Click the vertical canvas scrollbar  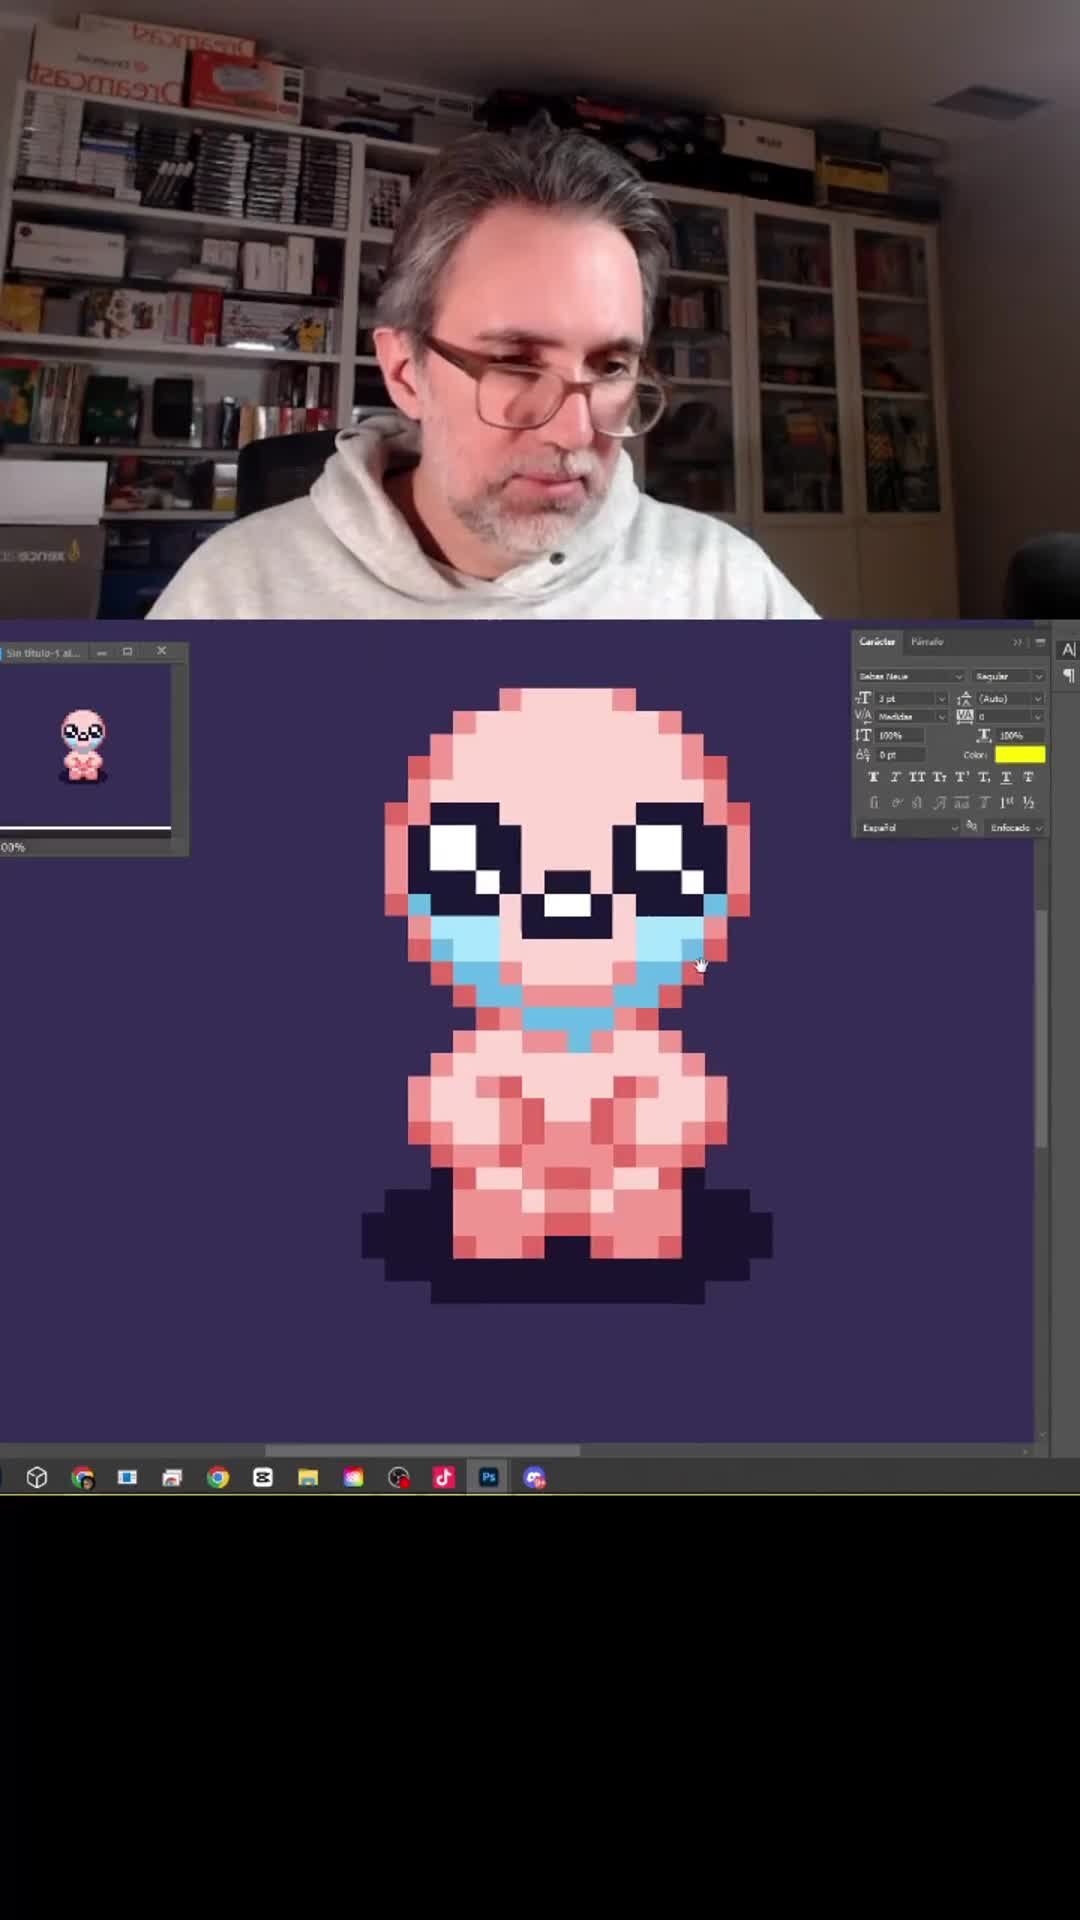pyautogui.click(x=1041, y=1028)
